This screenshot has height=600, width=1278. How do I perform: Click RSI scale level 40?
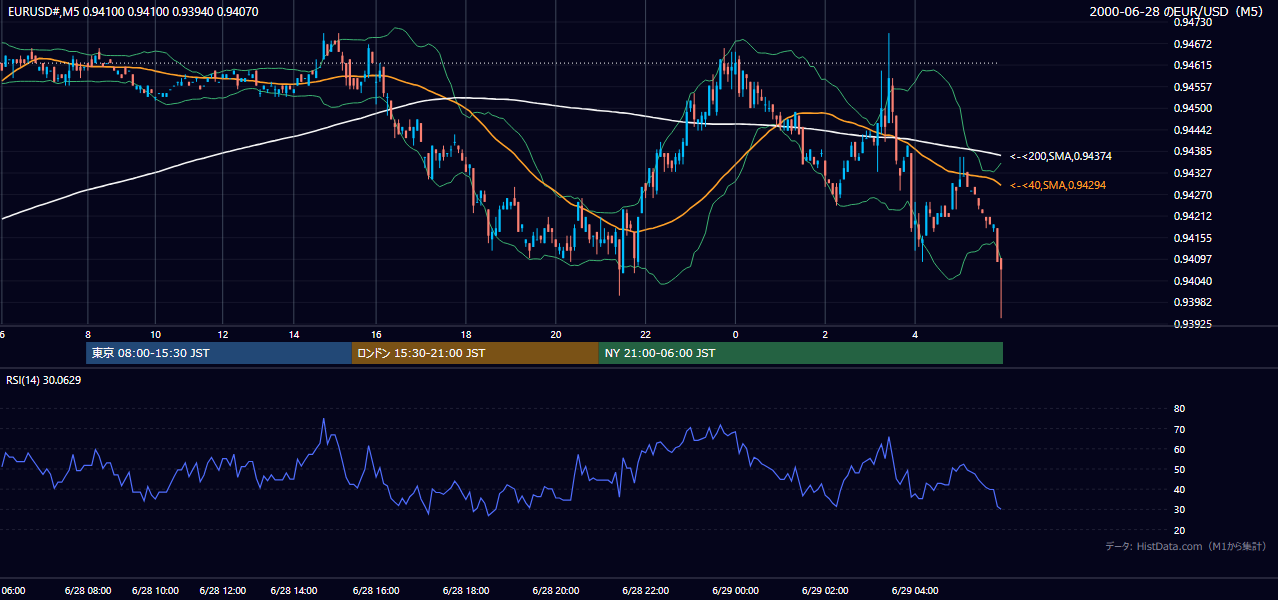coord(1179,490)
